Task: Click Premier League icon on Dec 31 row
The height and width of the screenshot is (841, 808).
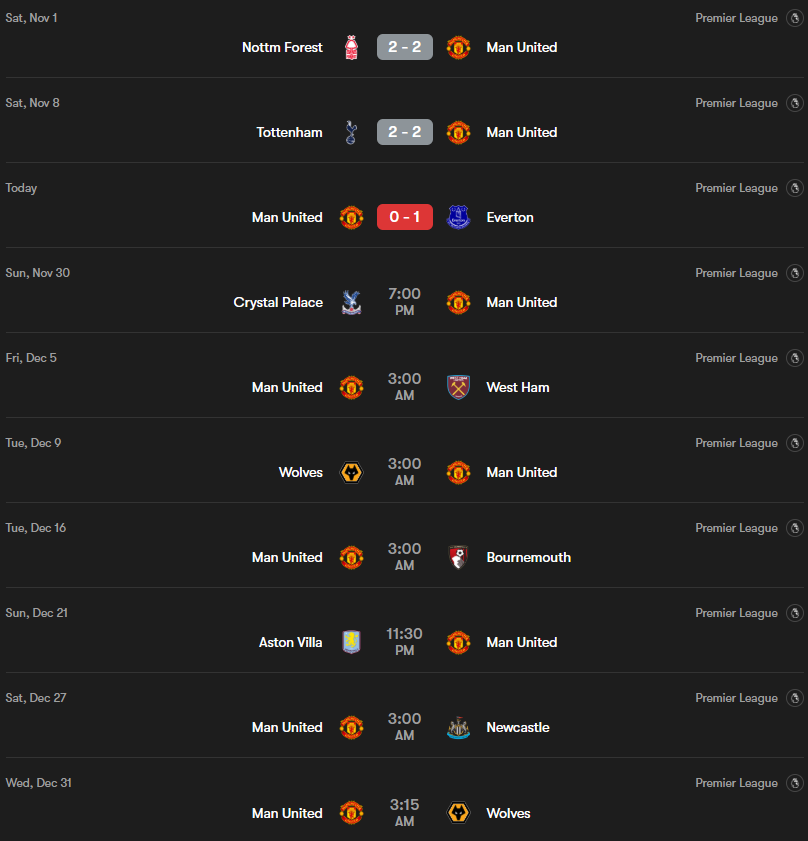Action: point(795,783)
